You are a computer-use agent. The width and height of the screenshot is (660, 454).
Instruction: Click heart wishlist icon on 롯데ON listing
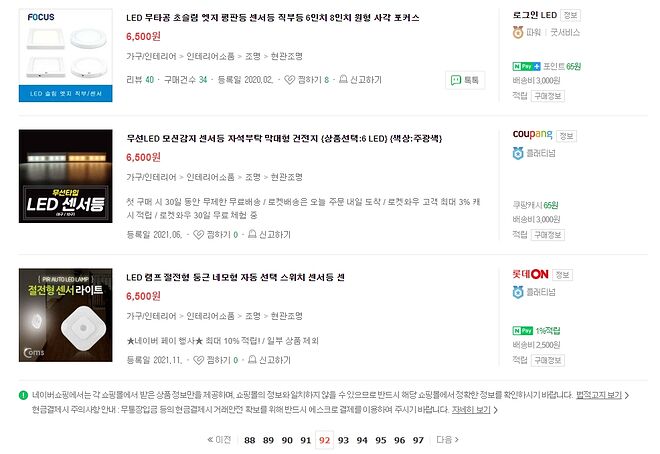(x=198, y=360)
